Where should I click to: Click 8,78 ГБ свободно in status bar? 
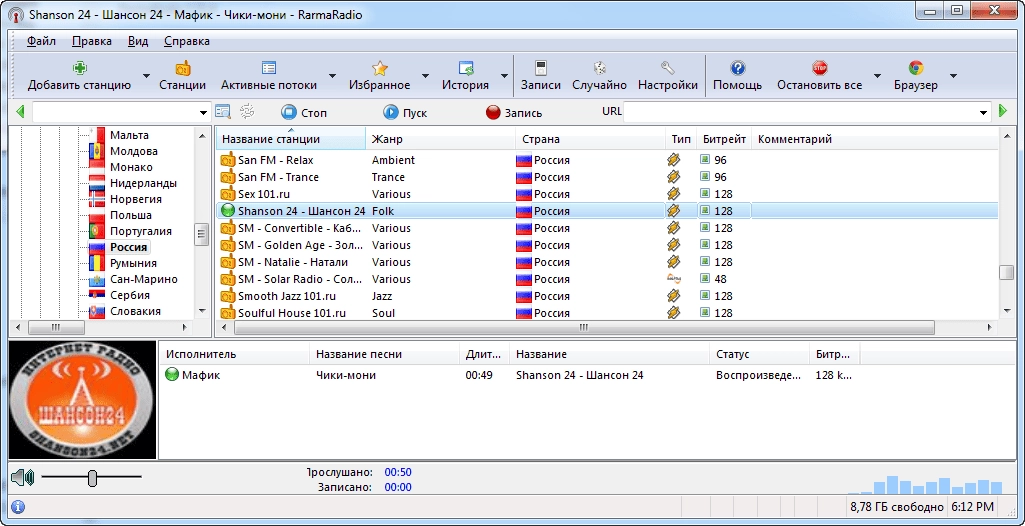896,507
